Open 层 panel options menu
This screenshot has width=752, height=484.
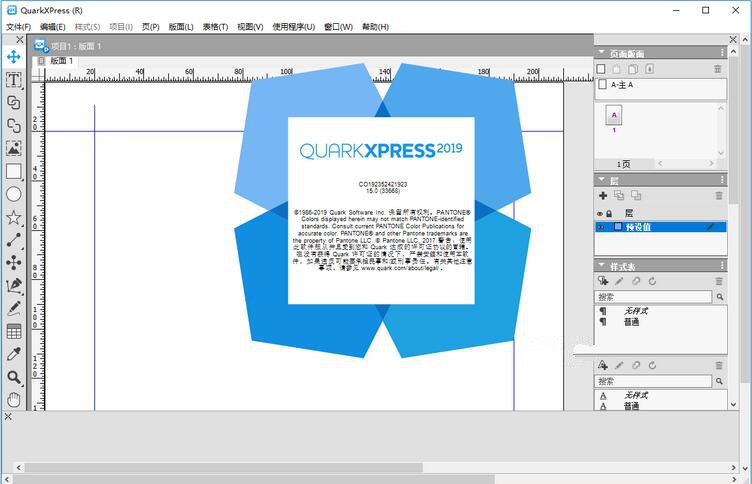click(722, 180)
